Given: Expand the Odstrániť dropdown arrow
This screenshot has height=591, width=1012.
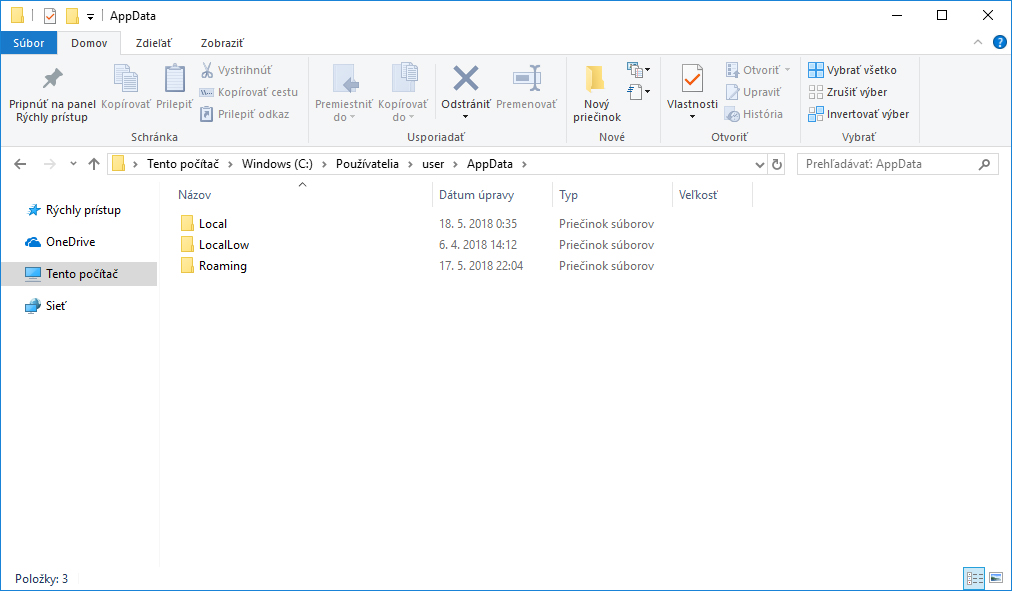Looking at the screenshot, I should click(465, 117).
